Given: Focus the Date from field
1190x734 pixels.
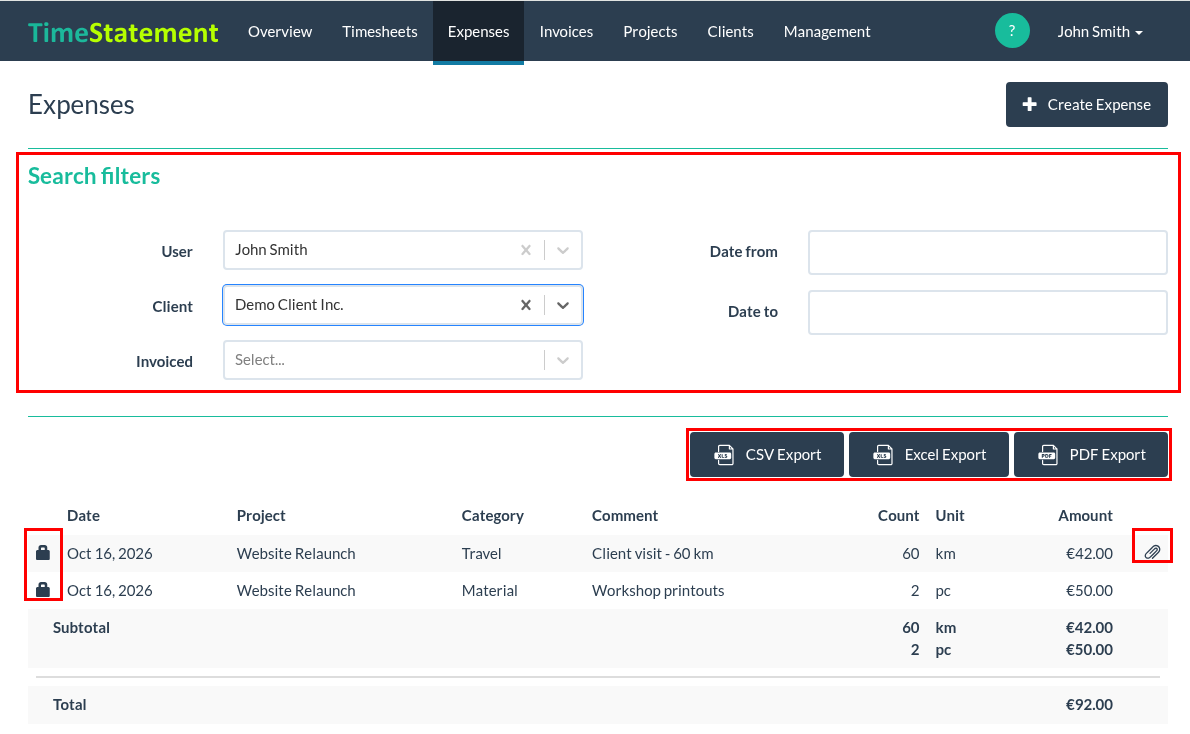Looking at the screenshot, I should pos(987,252).
